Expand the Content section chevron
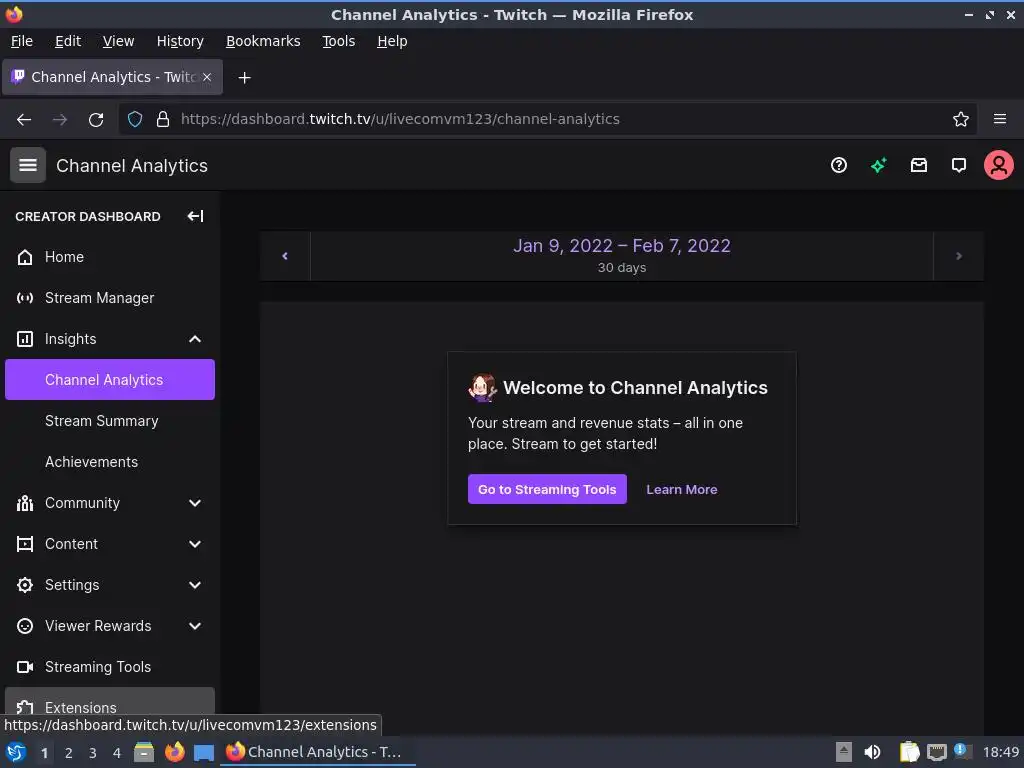The image size is (1024, 768). coord(195,544)
